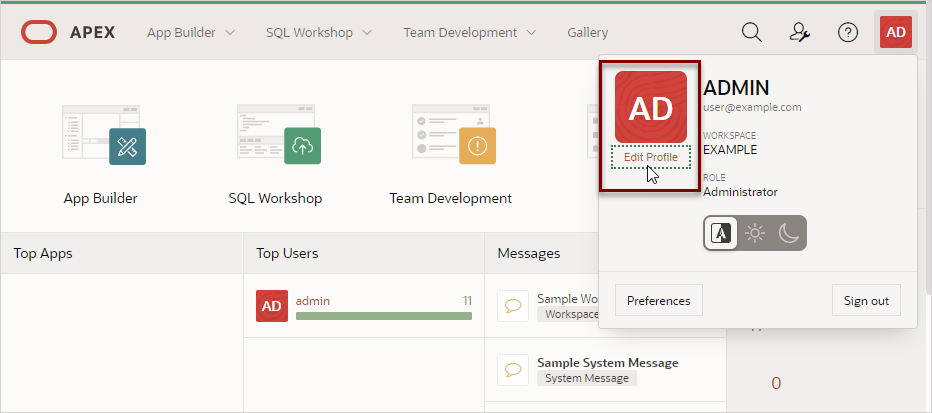Click the System Message tag
Screen dimensions: 932x413
pos(587,378)
